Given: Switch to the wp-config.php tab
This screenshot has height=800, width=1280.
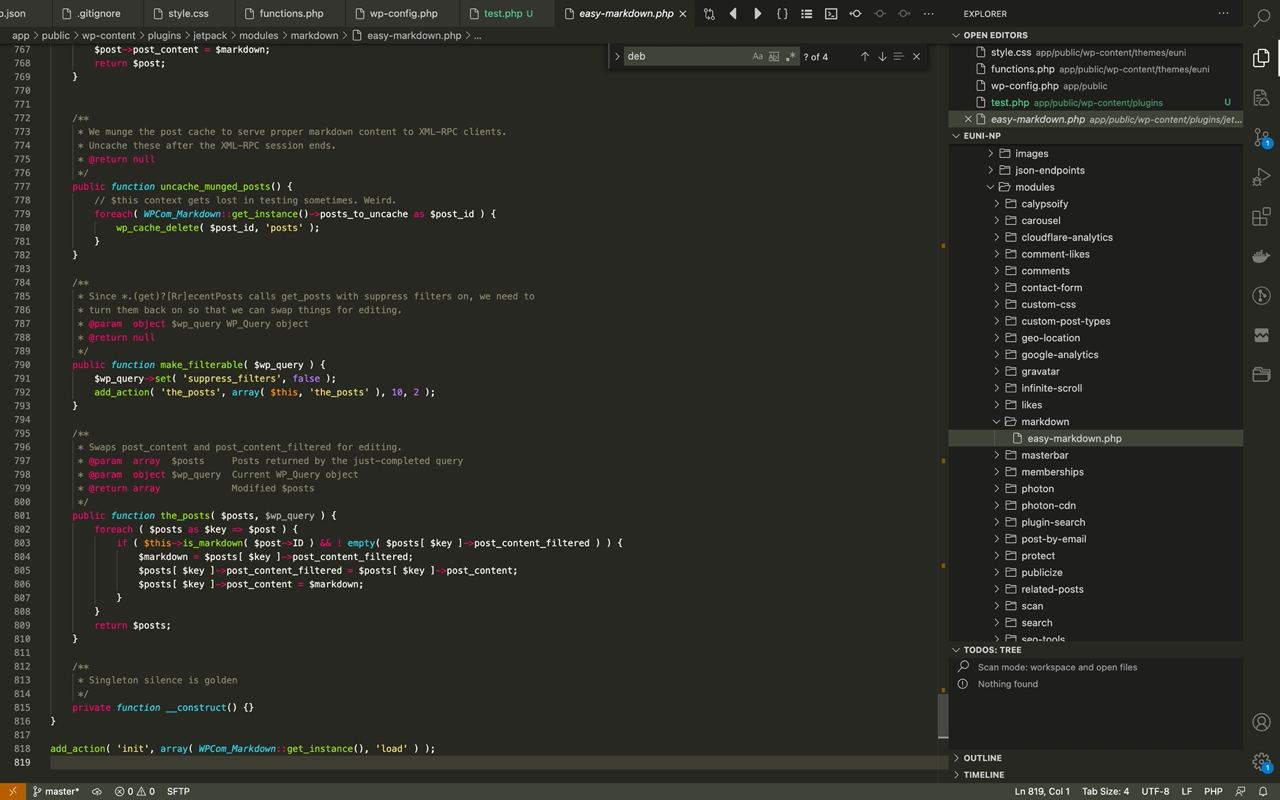Looking at the screenshot, I should point(403,14).
